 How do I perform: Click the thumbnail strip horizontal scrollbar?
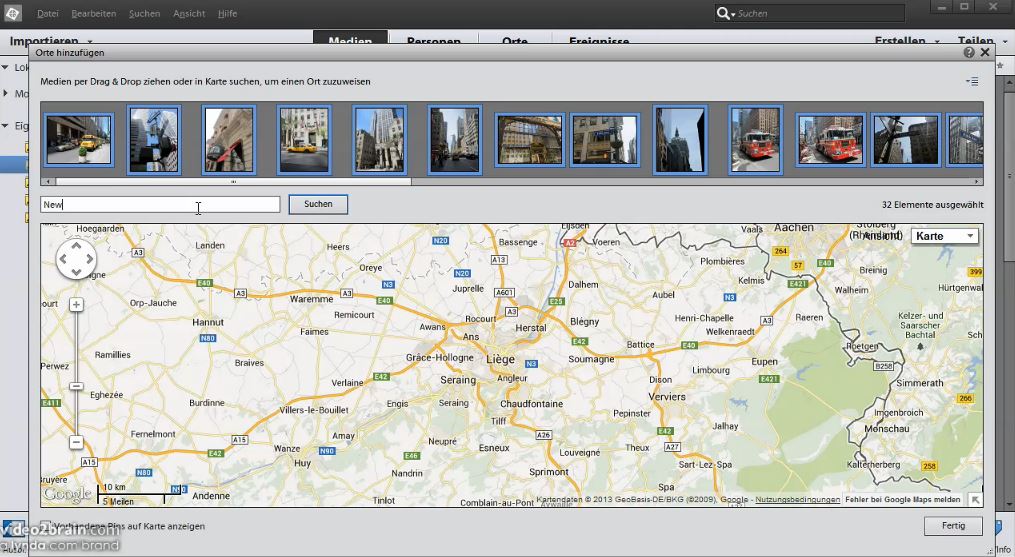233,182
